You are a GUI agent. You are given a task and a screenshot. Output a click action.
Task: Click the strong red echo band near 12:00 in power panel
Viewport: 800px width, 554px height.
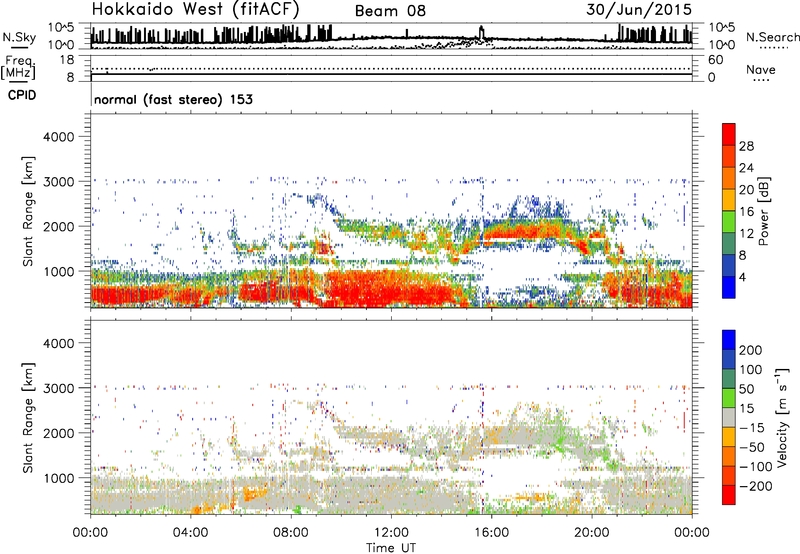coord(390,288)
